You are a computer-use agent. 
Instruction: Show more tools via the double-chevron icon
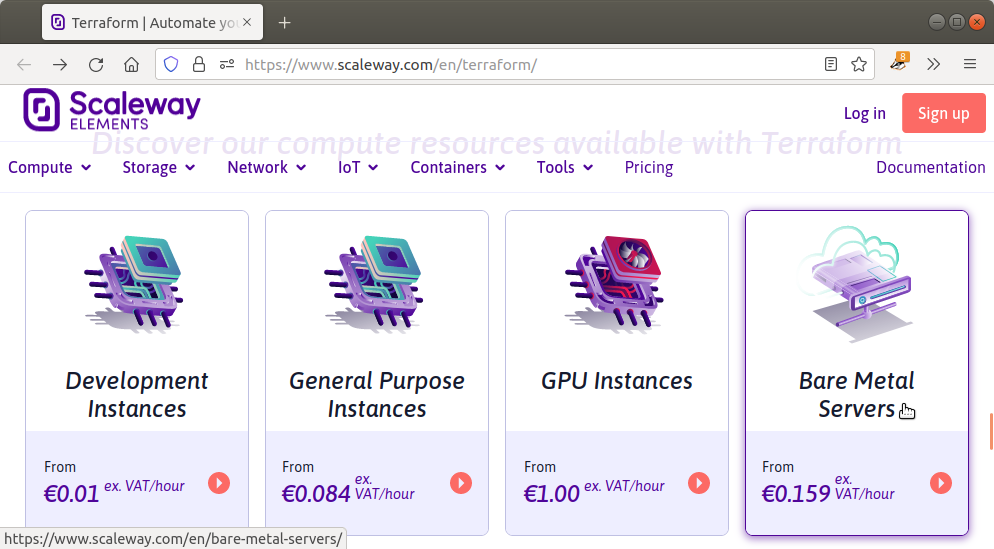click(x=933, y=65)
